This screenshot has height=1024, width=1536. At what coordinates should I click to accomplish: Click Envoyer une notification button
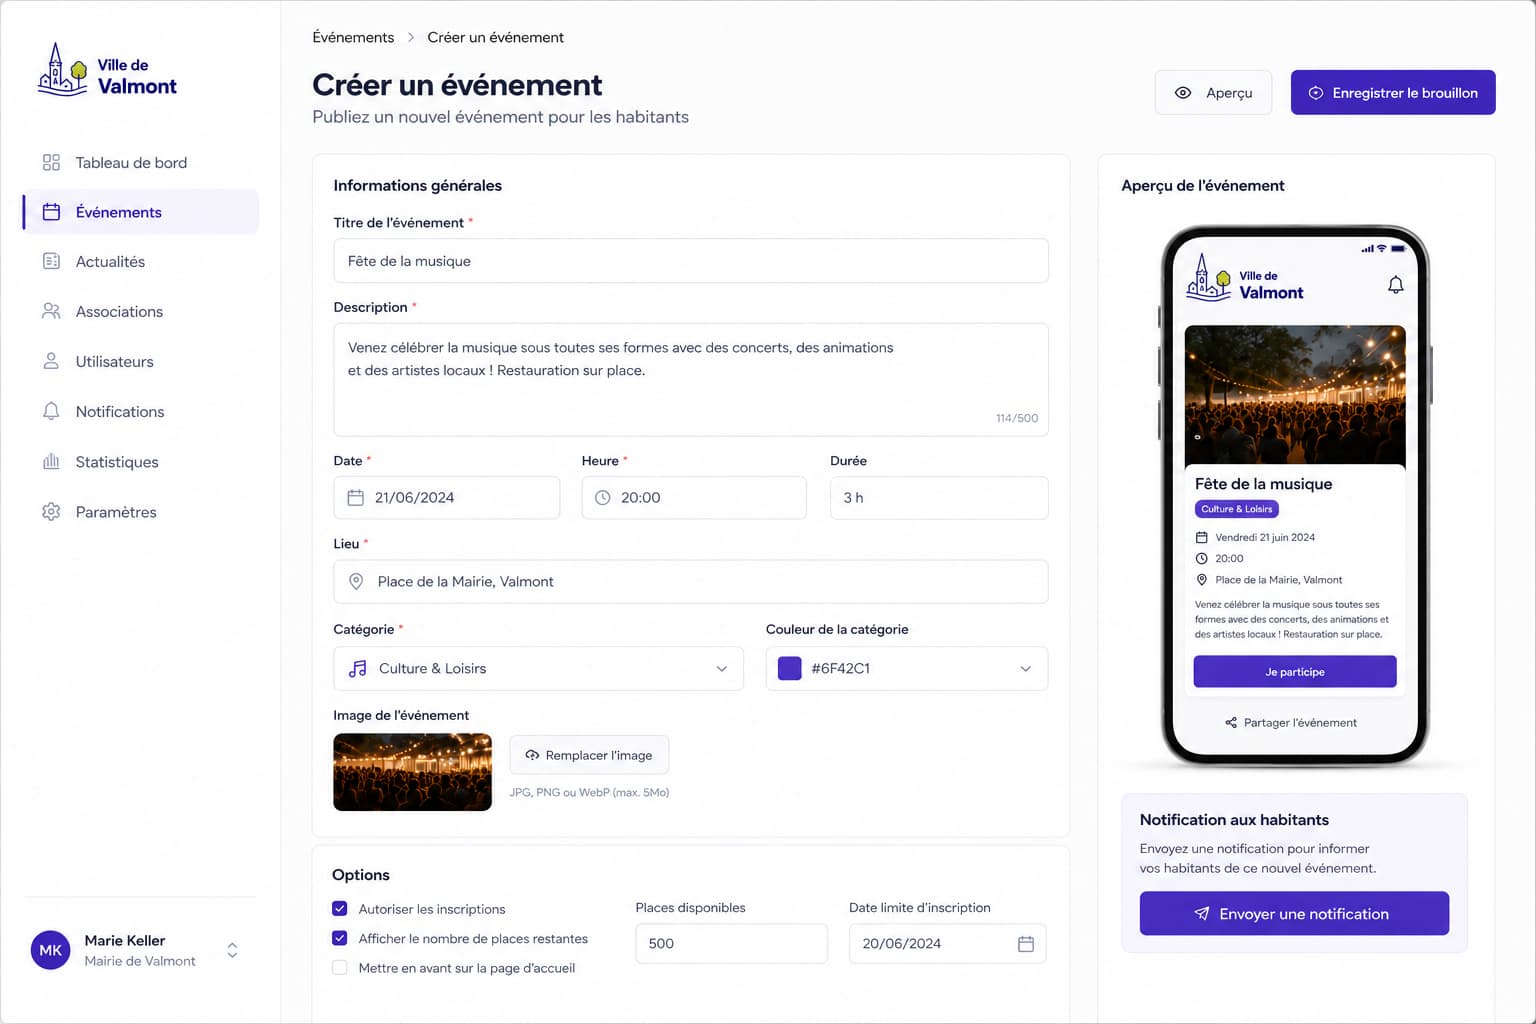(x=1294, y=913)
